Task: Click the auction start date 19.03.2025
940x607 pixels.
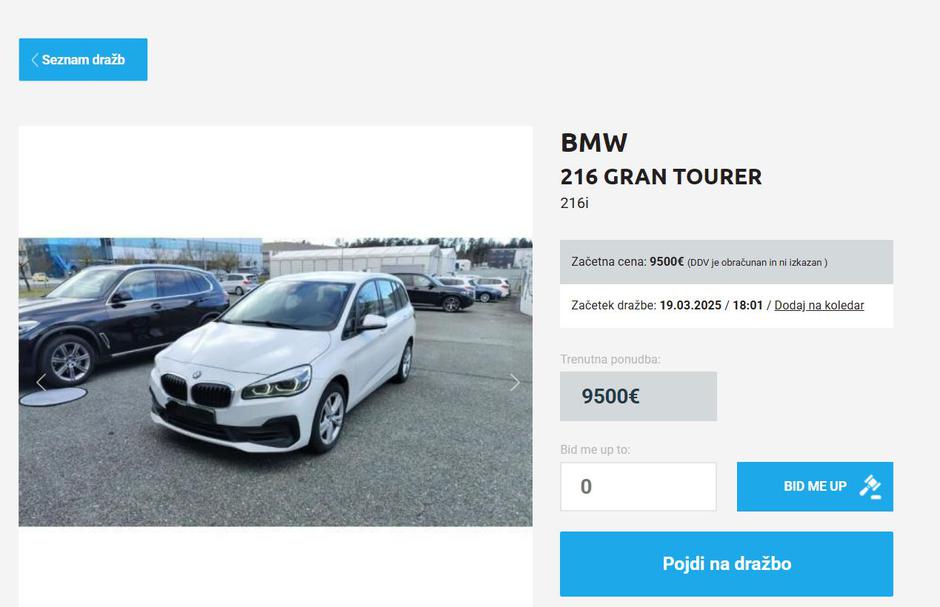Action: (690, 306)
